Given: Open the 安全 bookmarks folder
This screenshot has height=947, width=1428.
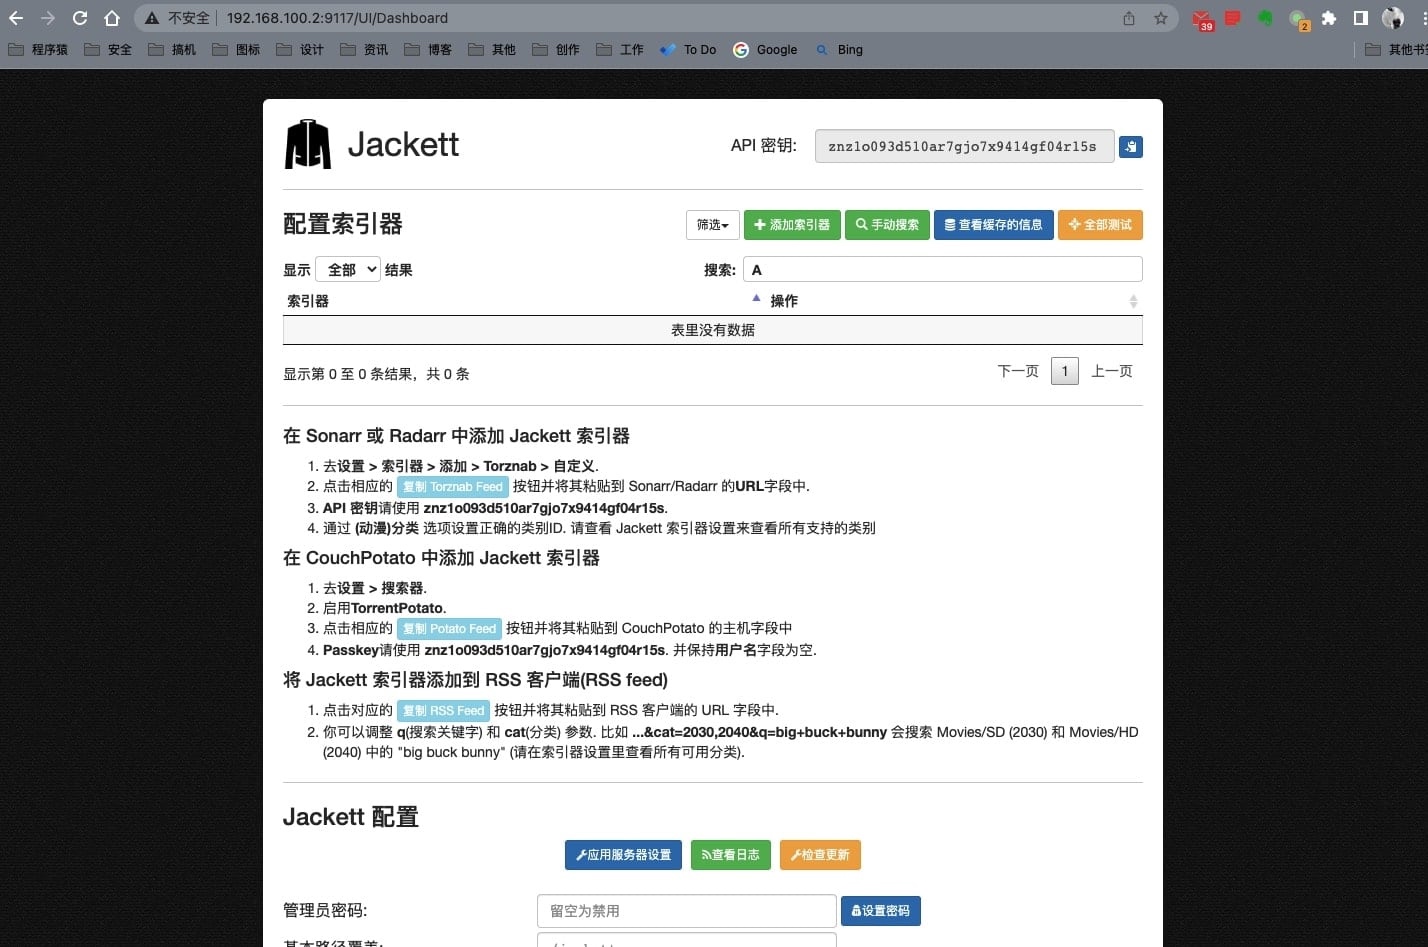Looking at the screenshot, I should [108, 49].
